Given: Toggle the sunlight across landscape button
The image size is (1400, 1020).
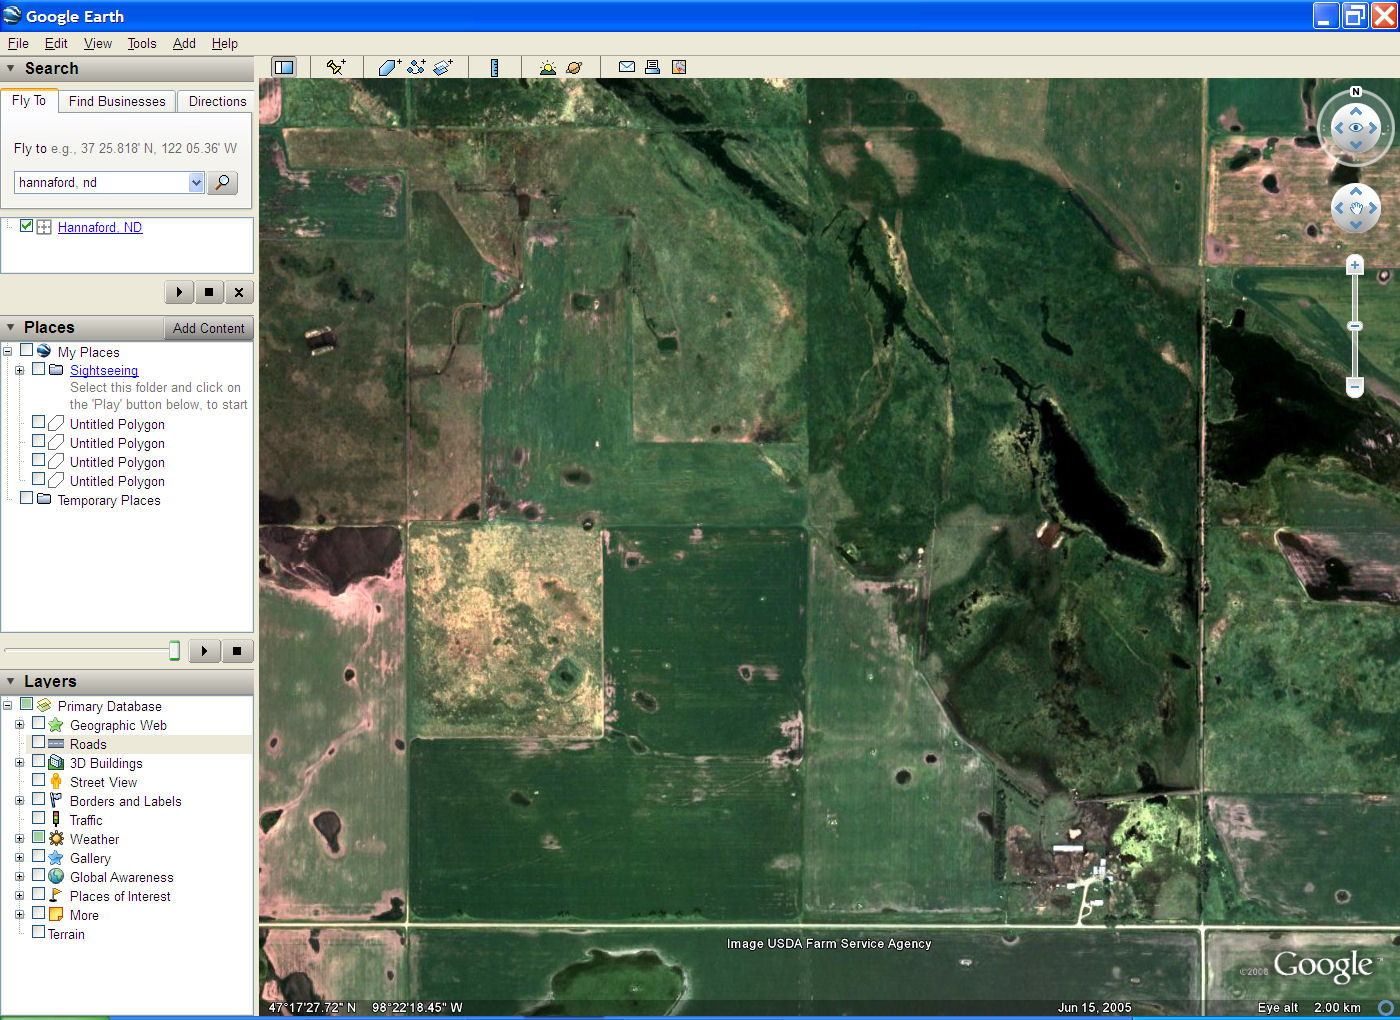Looking at the screenshot, I should (547, 67).
